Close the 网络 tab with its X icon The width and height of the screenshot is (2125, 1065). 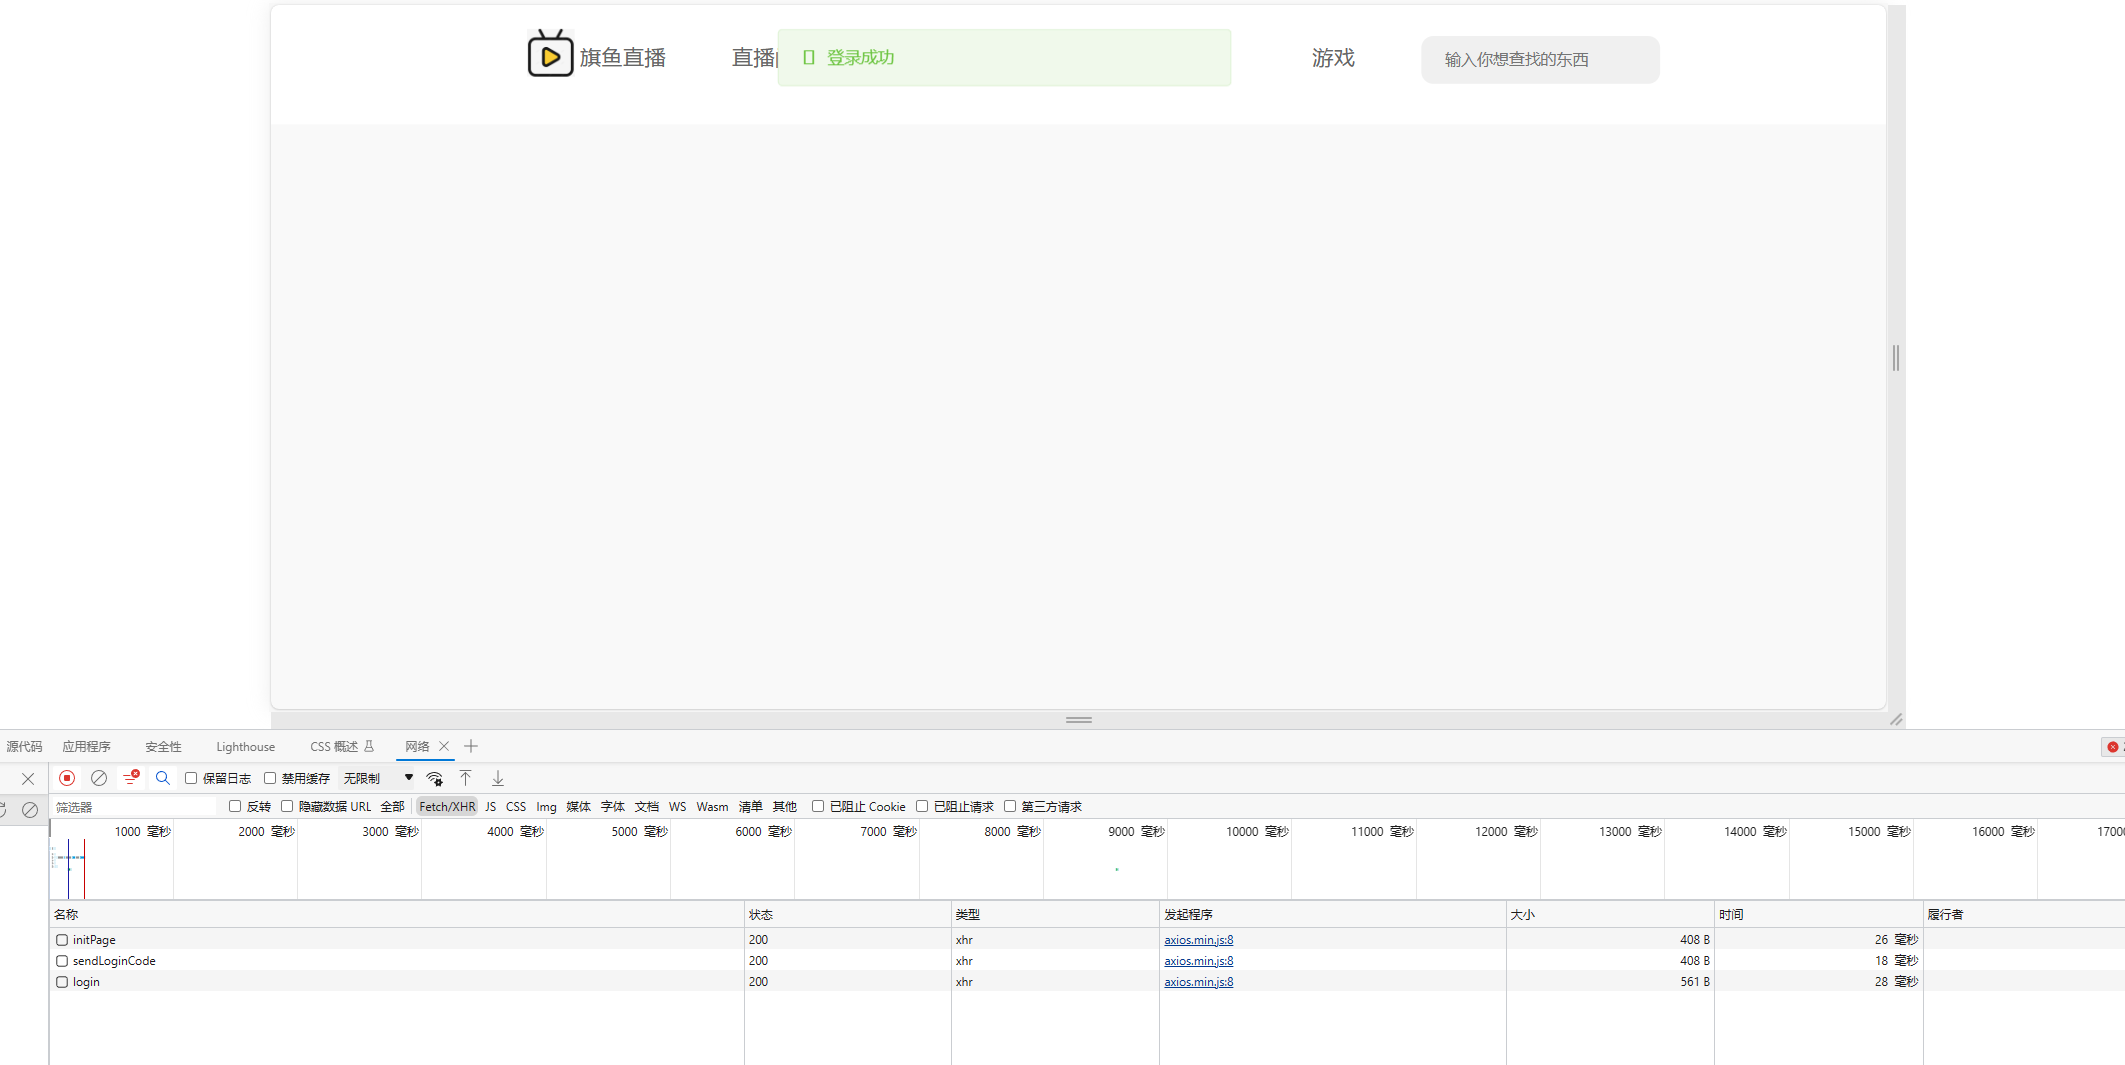[444, 746]
